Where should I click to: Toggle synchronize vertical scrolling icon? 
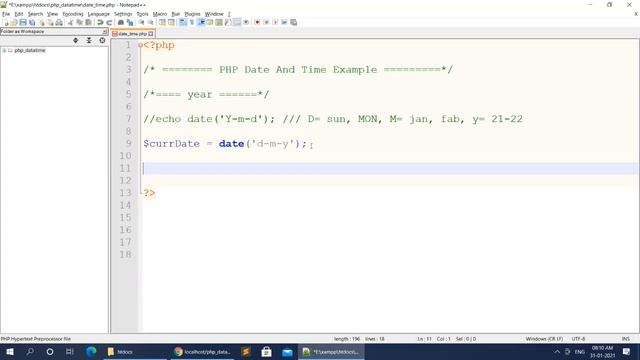coord(162,22)
